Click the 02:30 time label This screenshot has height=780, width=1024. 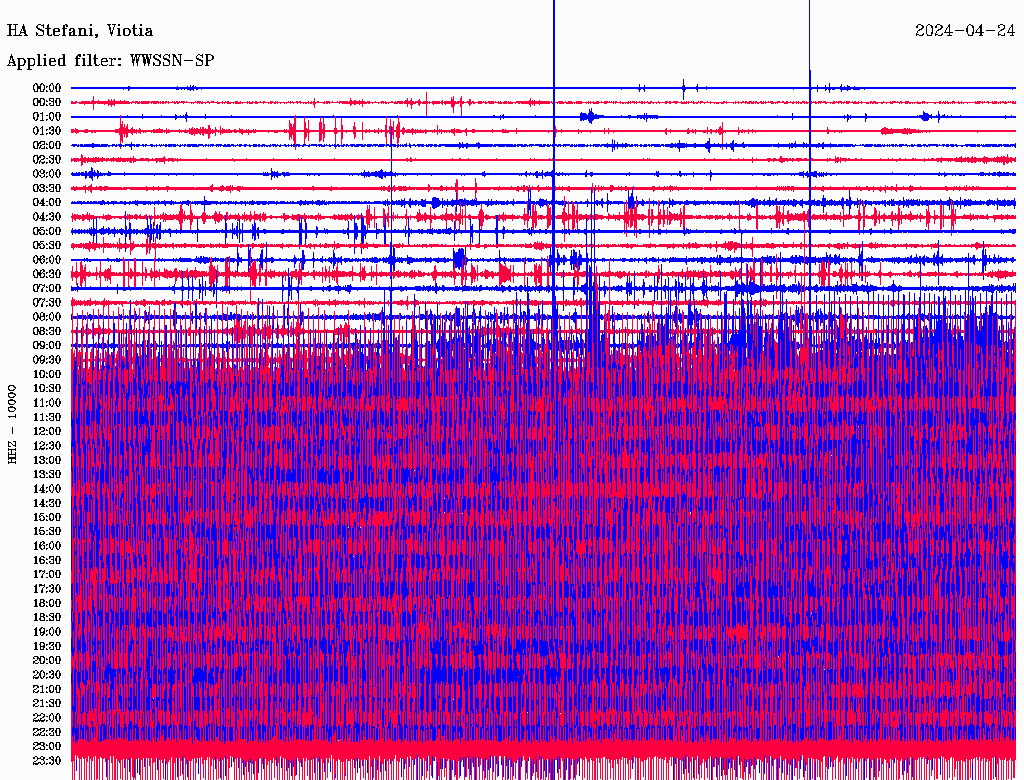(47, 159)
